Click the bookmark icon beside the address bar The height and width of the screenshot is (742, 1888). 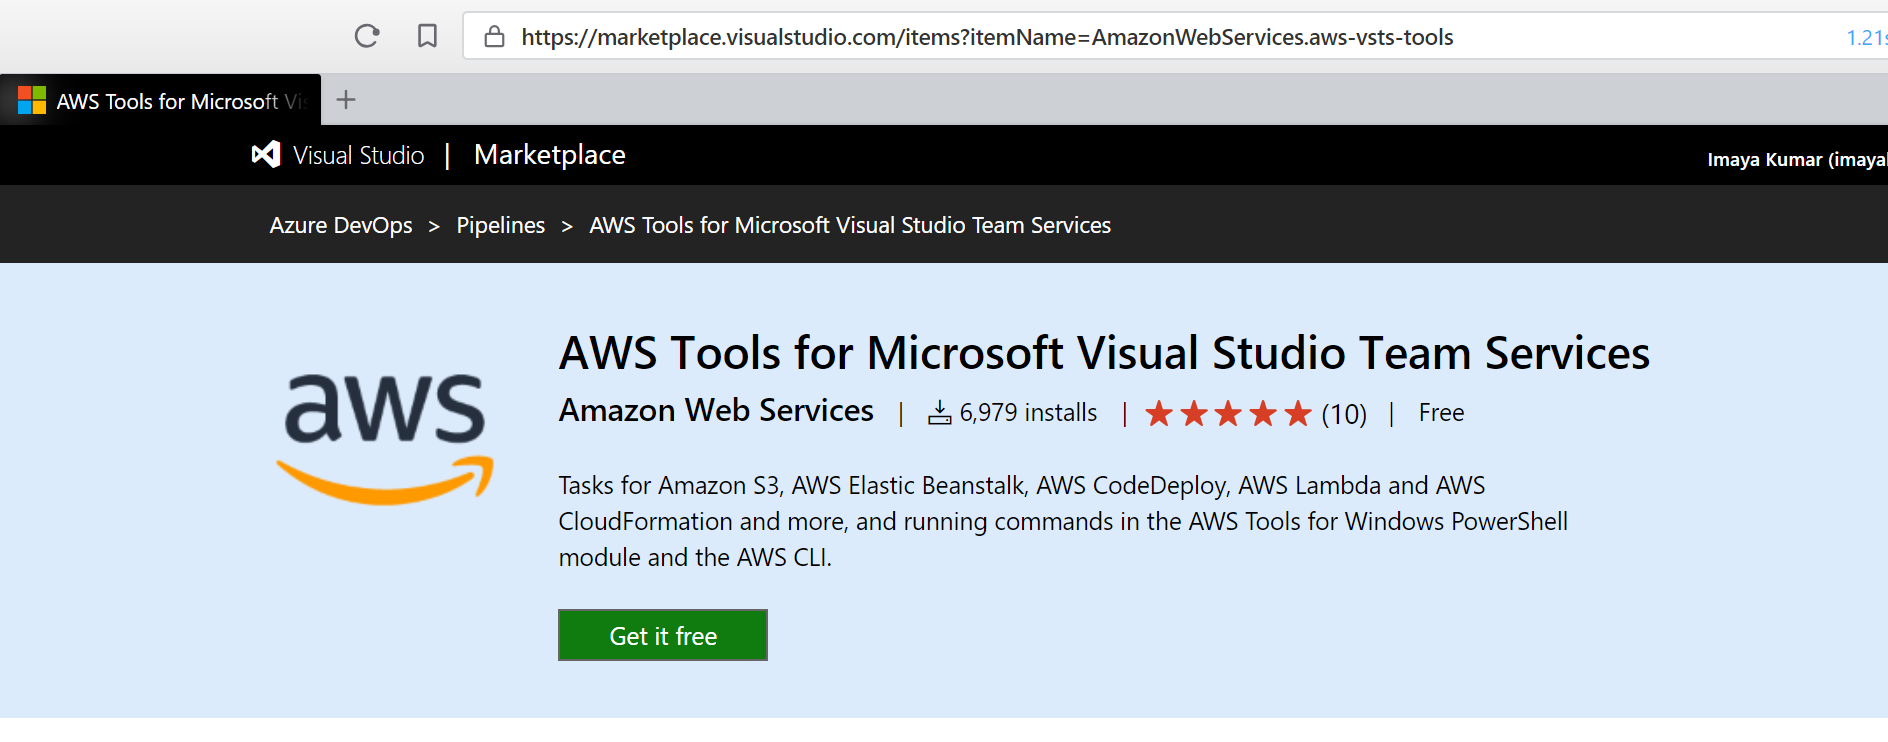(427, 36)
